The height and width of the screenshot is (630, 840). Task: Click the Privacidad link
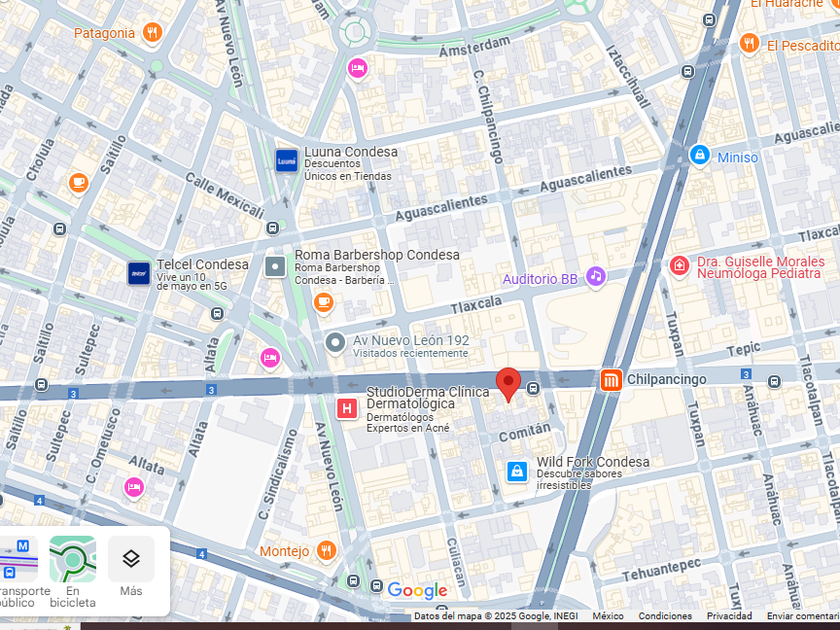tap(729, 616)
